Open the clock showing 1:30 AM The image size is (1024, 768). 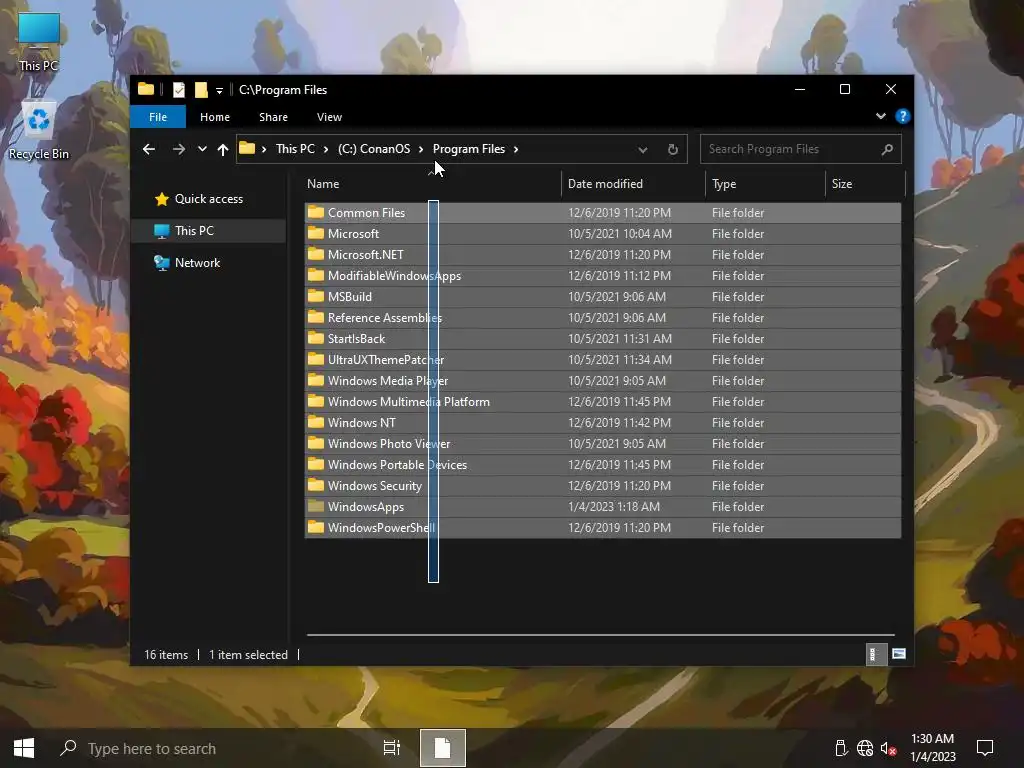[933, 748]
